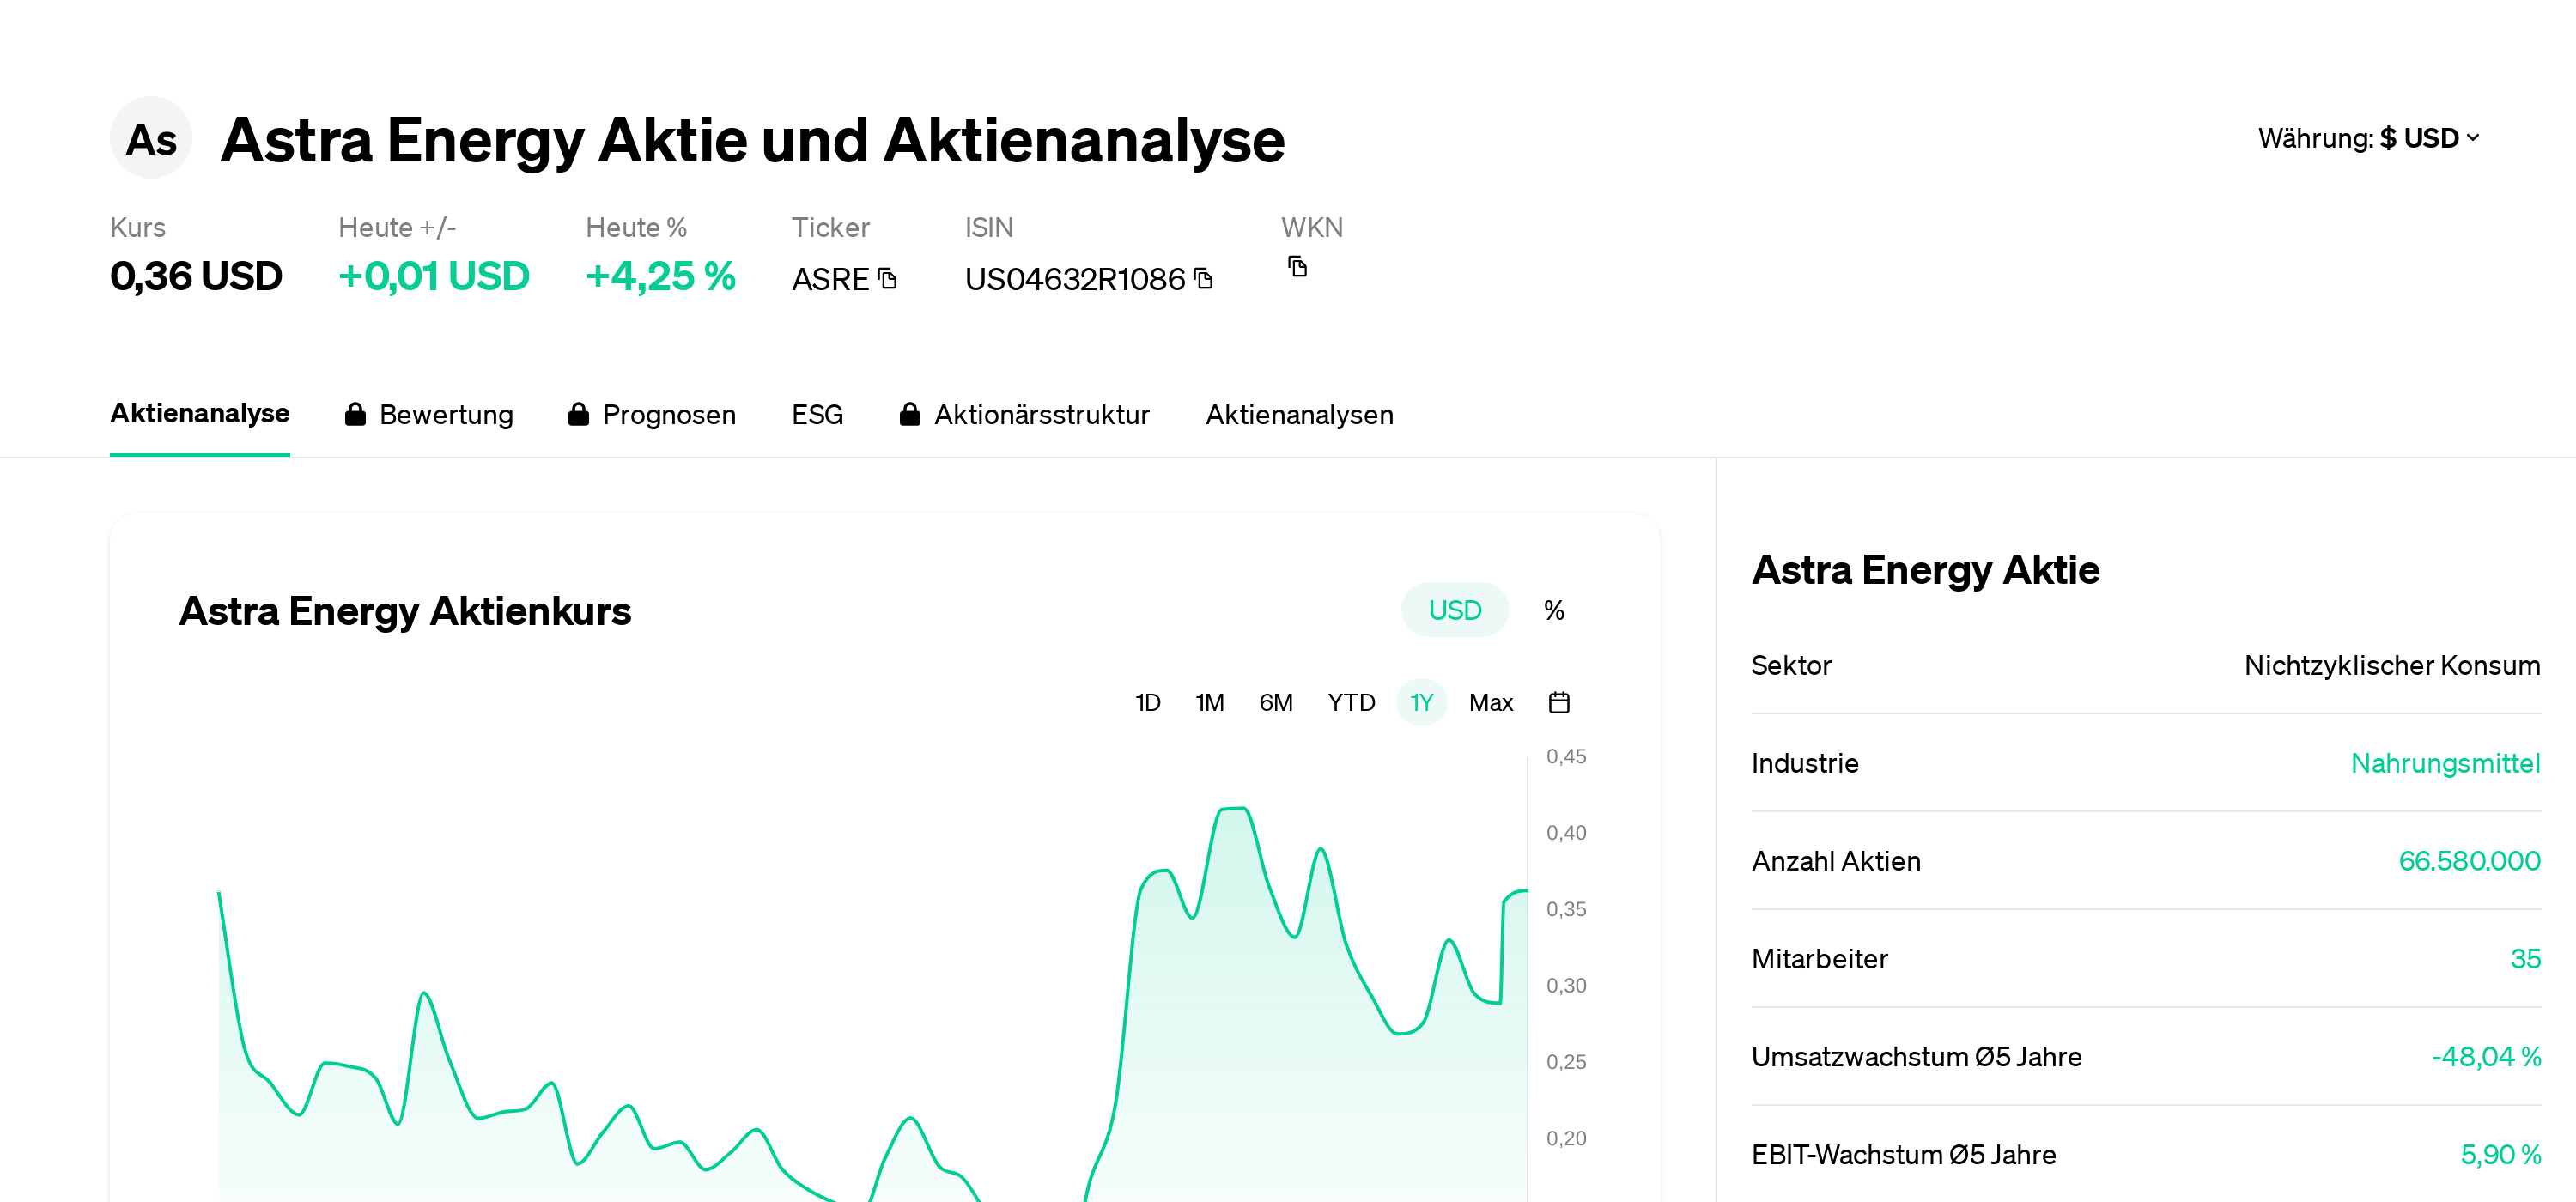The width and height of the screenshot is (2576, 1202).
Task: Select the YTD time range
Action: coord(1351,702)
